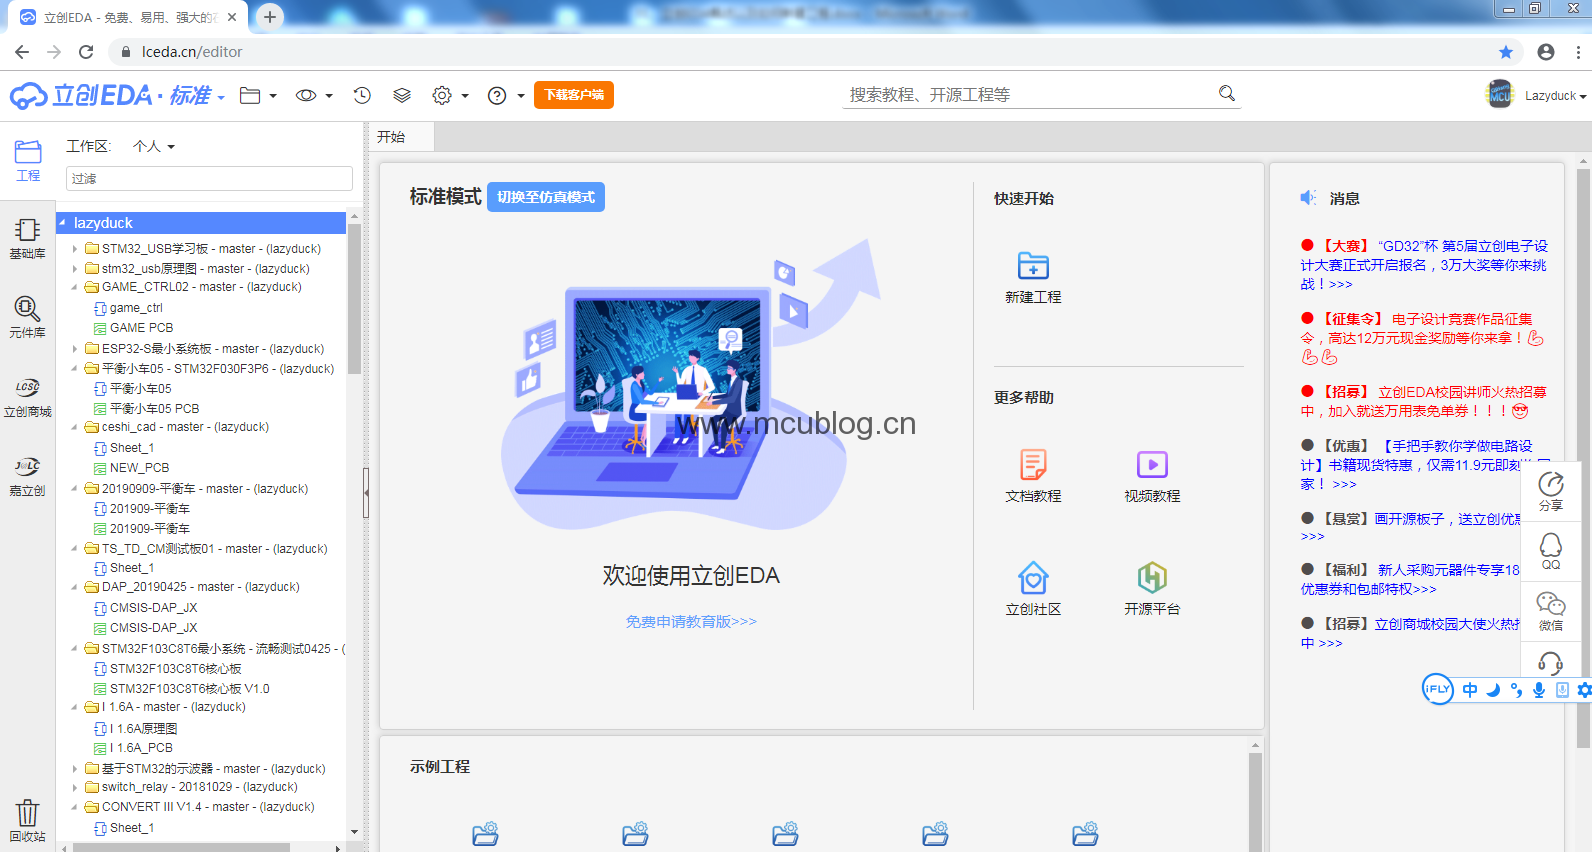Bookmark the page with the star icon
The height and width of the screenshot is (852, 1592).
(x=1506, y=52)
